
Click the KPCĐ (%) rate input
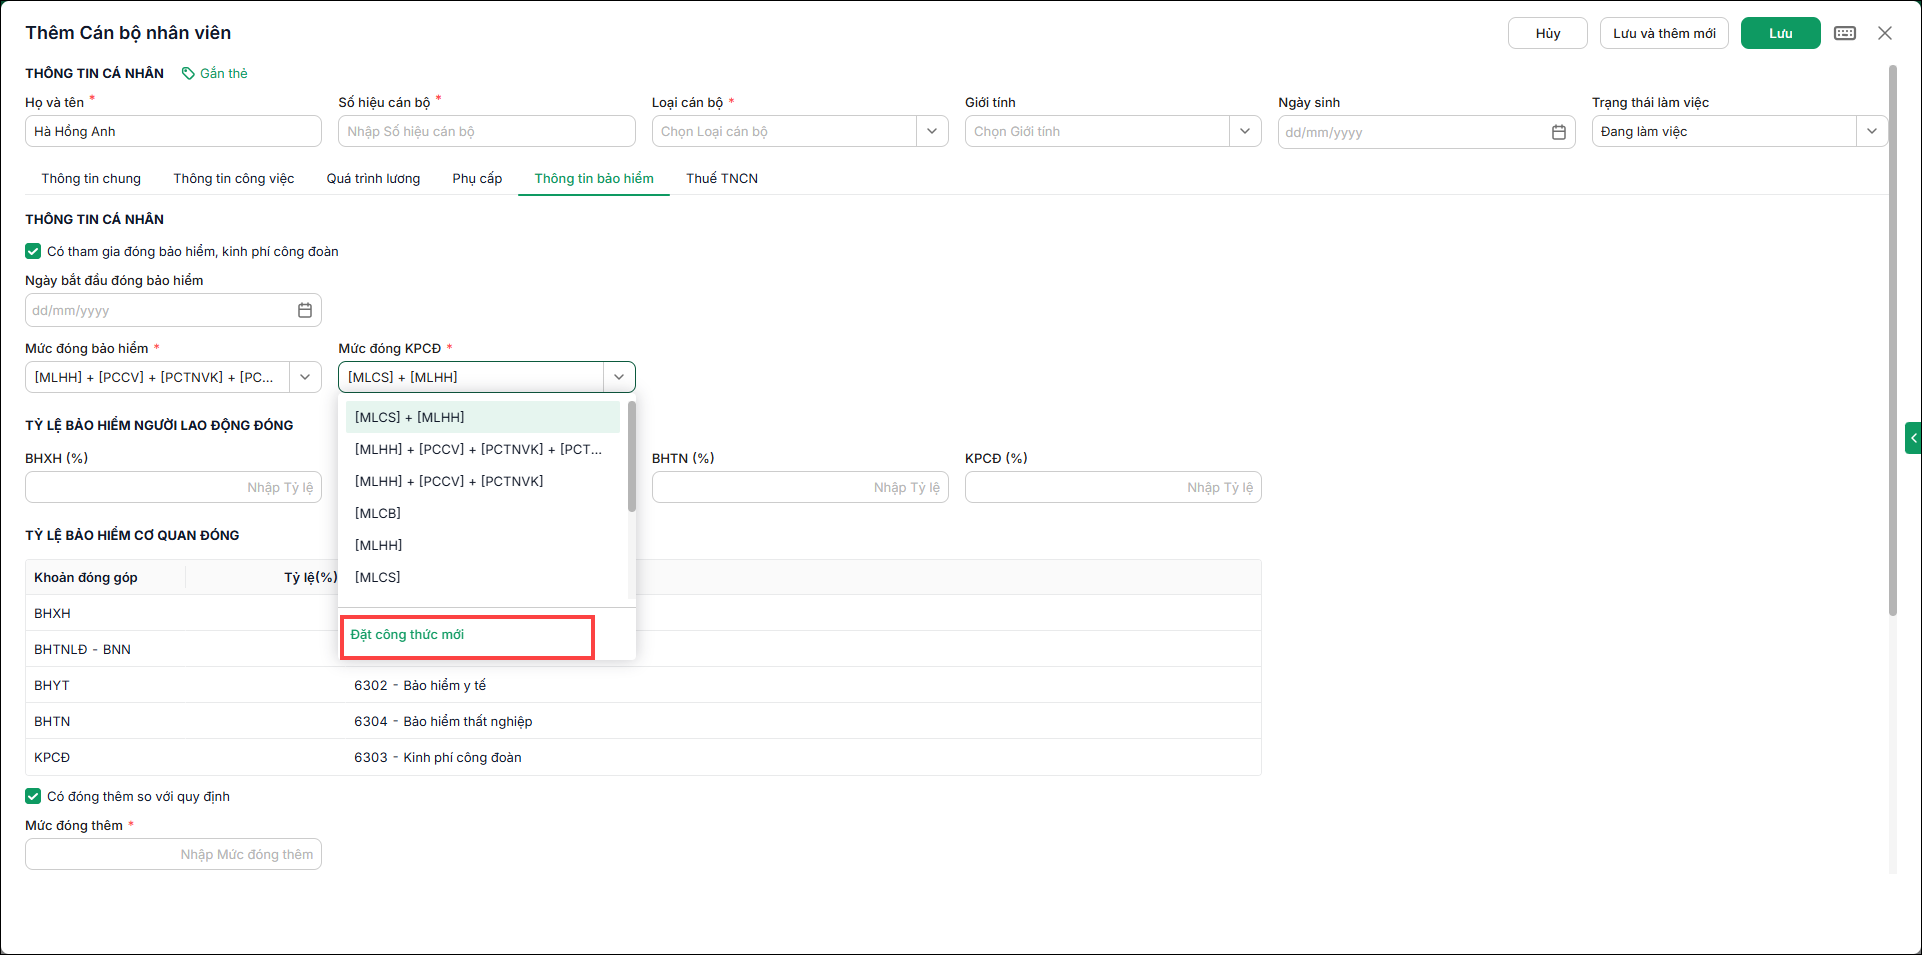1113,487
